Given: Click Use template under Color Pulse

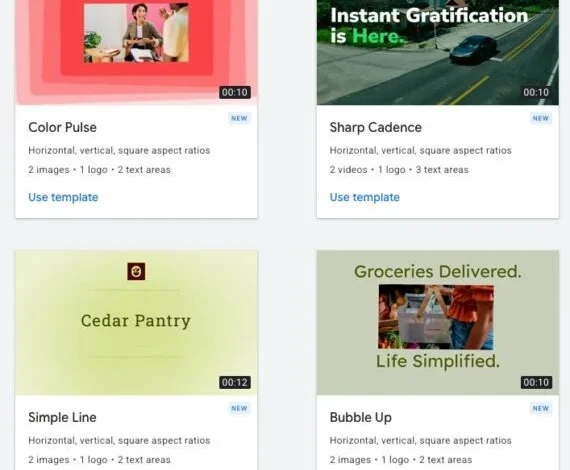Looking at the screenshot, I should [63, 197].
